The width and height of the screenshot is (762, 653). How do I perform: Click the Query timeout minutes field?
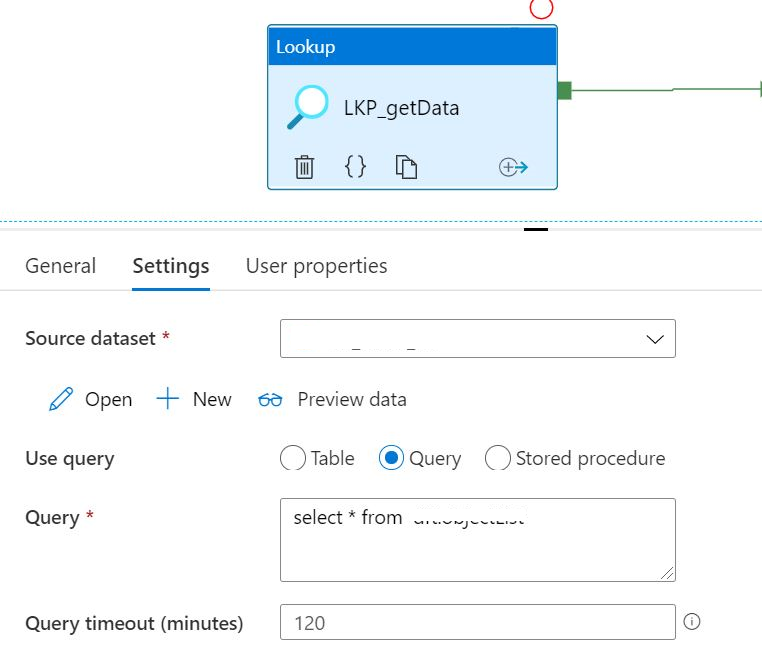pyautogui.click(x=478, y=622)
